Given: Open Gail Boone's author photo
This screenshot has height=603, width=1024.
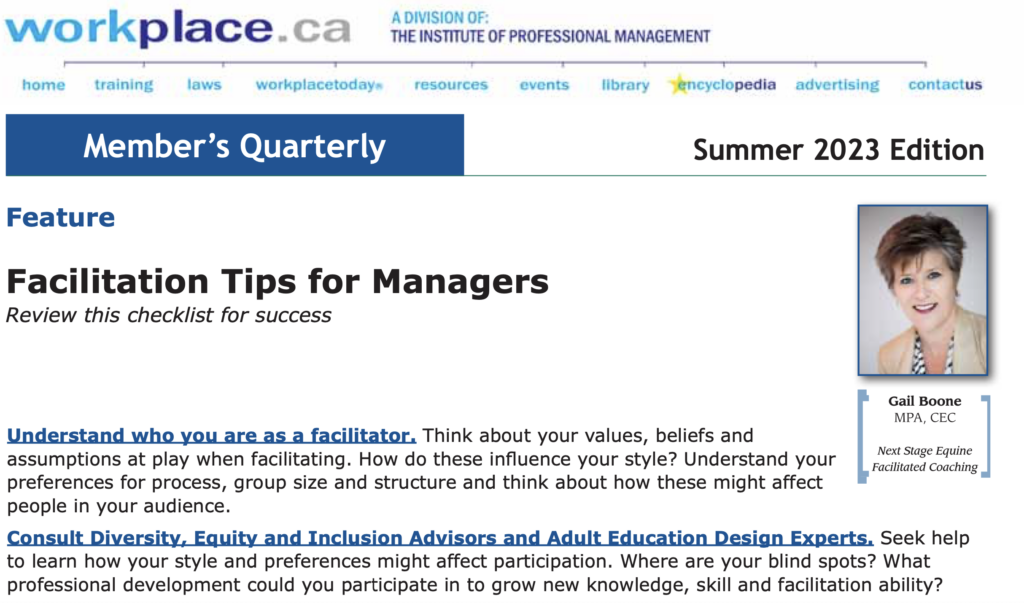Looking at the screenshot, I should point(922,290).
